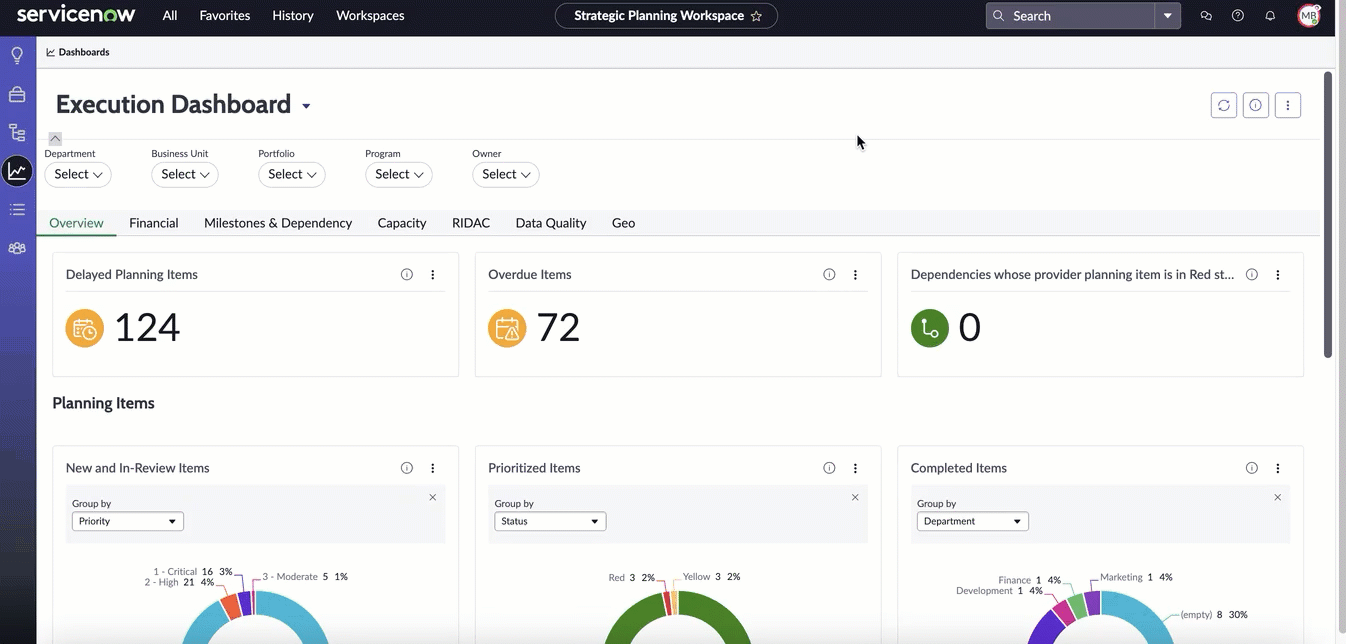Viewport: 1346px width, 644px height.
Task: Open the hierarchy tree icon in sidebar
Action: coord(17,132)
